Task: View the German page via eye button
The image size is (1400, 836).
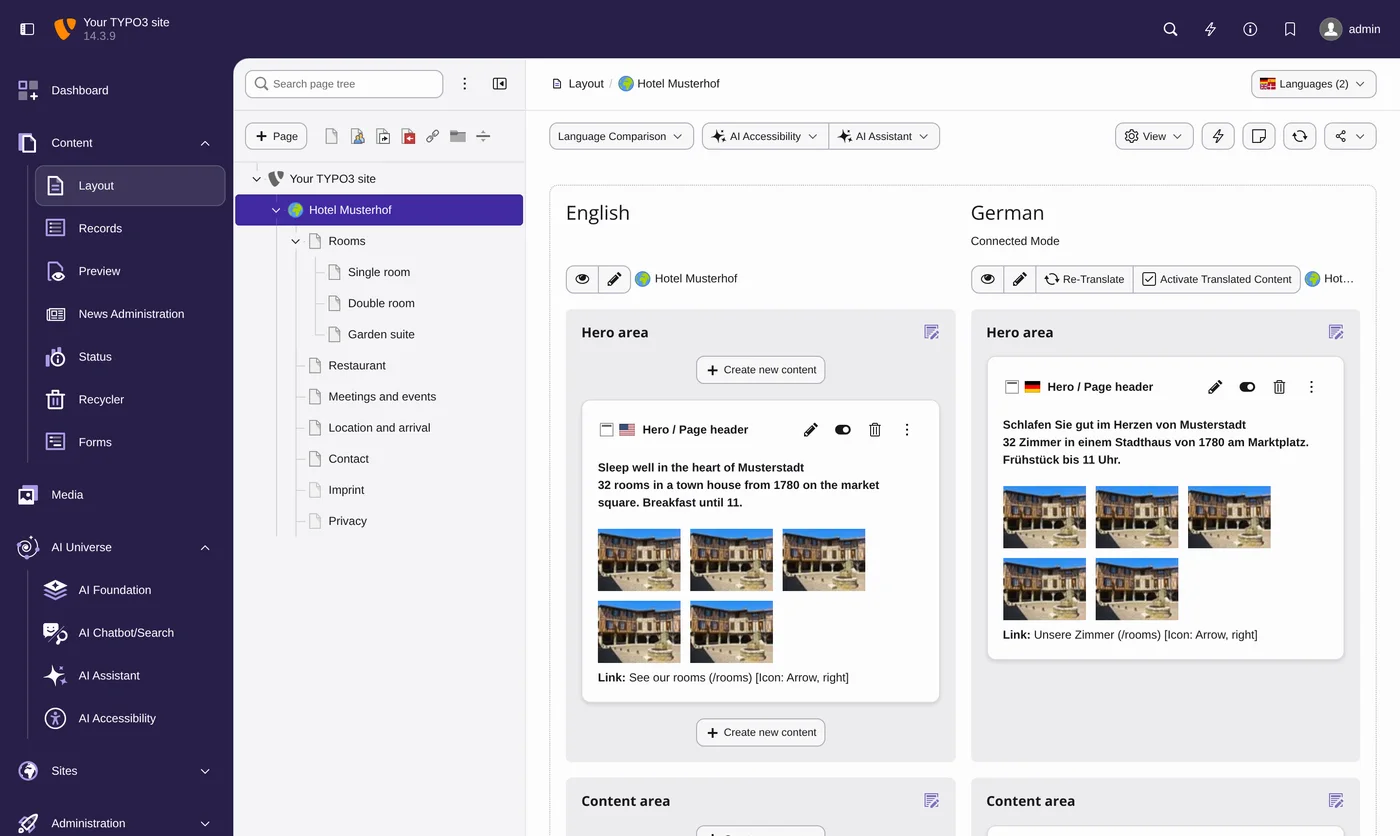Action: (987, 279)
